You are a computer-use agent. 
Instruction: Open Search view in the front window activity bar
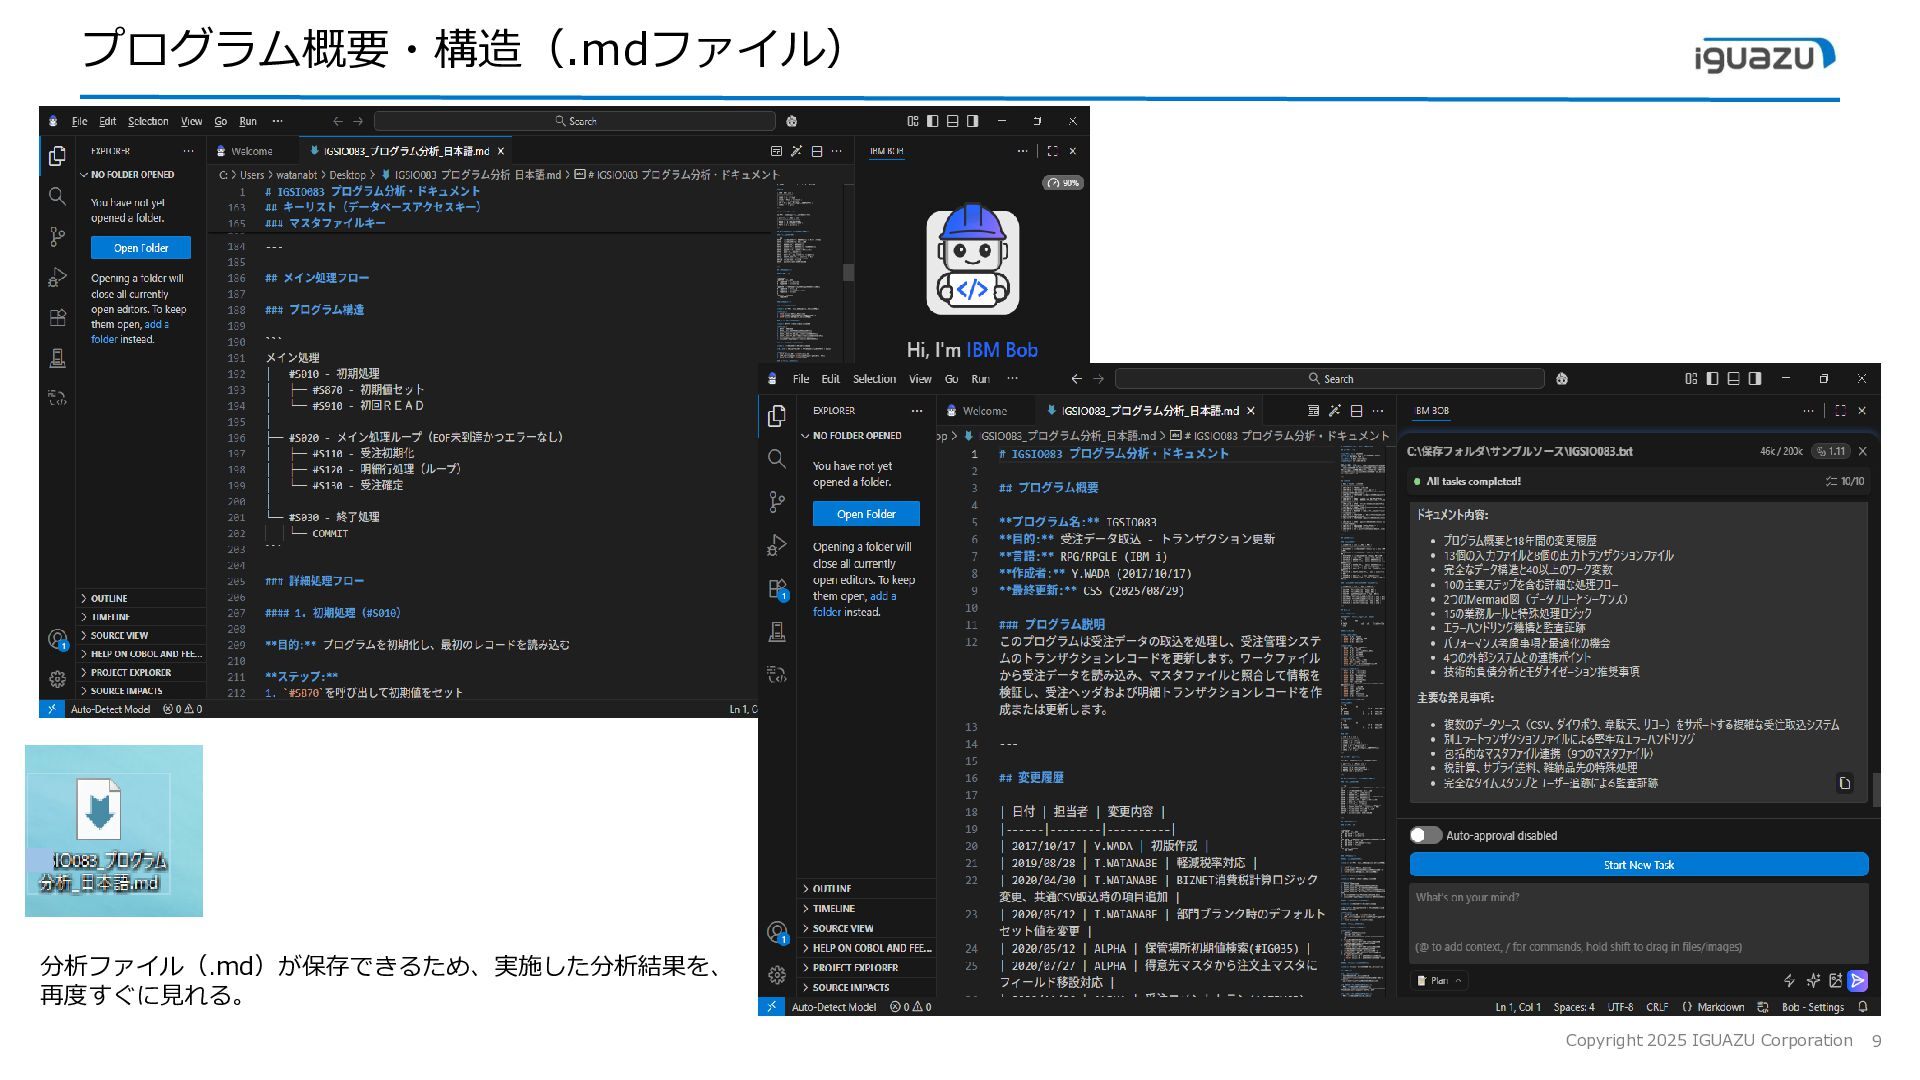[x=777, y=459]
